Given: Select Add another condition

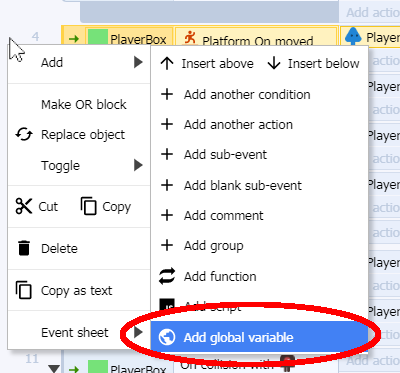Looking at the screenshot, I should [247, 95].
